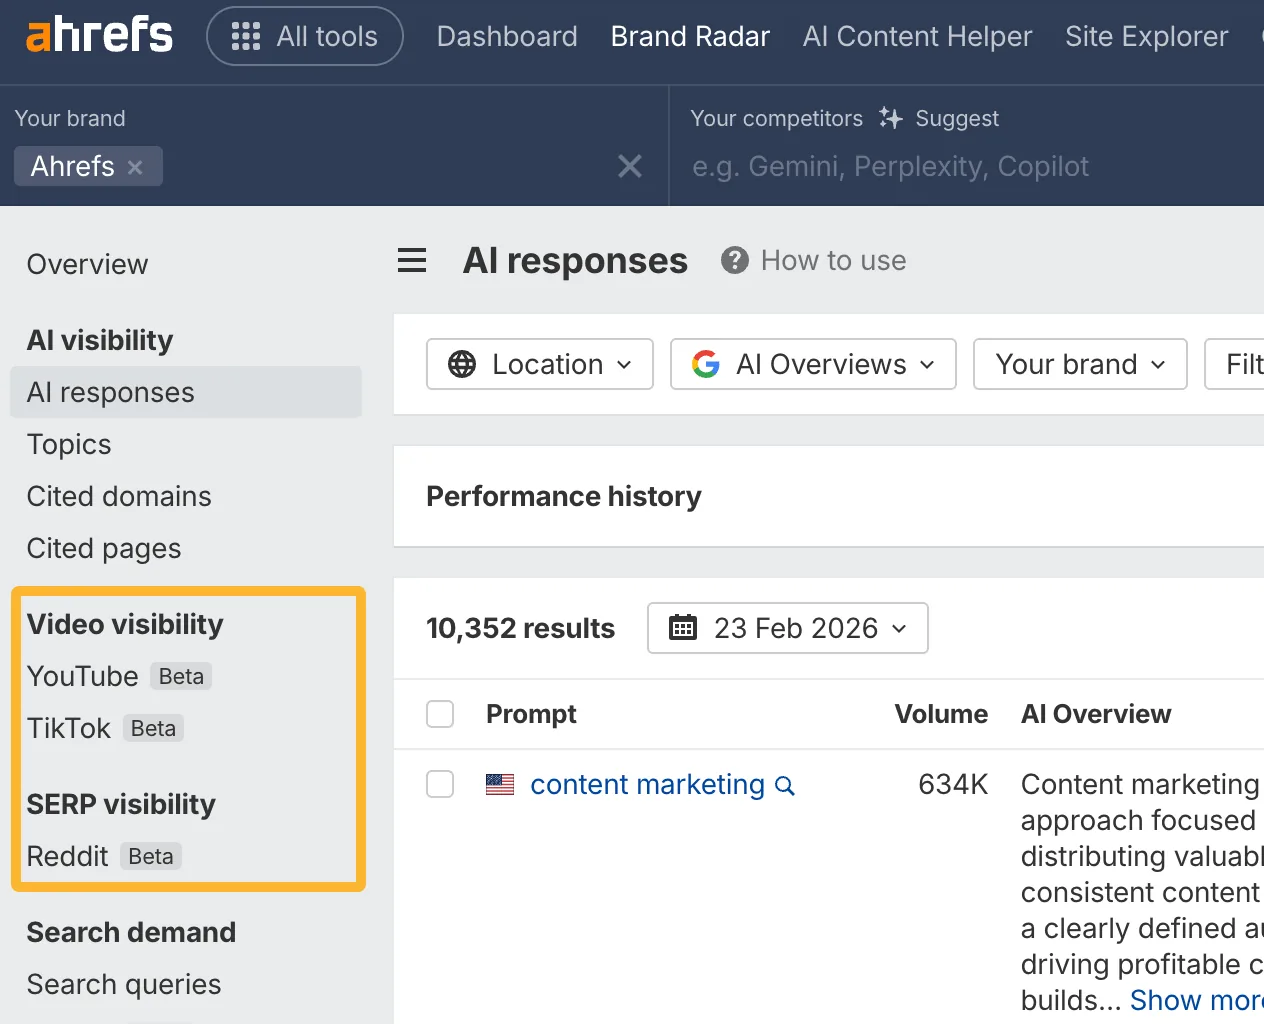Click the How to use question mark icon
Screen dimensions: 1264x1024
click(x=735, y=260)
